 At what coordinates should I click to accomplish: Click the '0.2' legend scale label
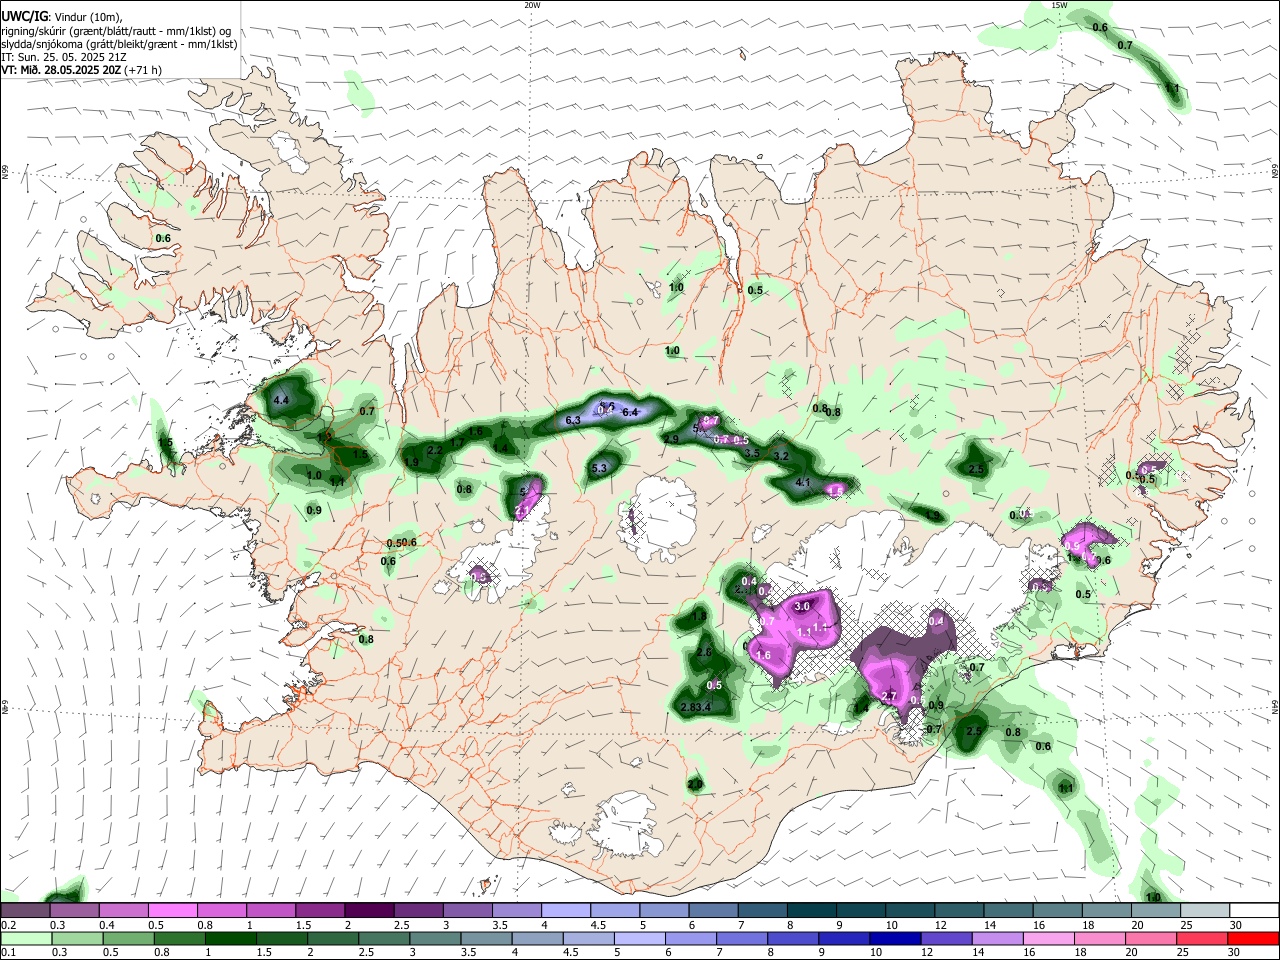coord(7,925)
